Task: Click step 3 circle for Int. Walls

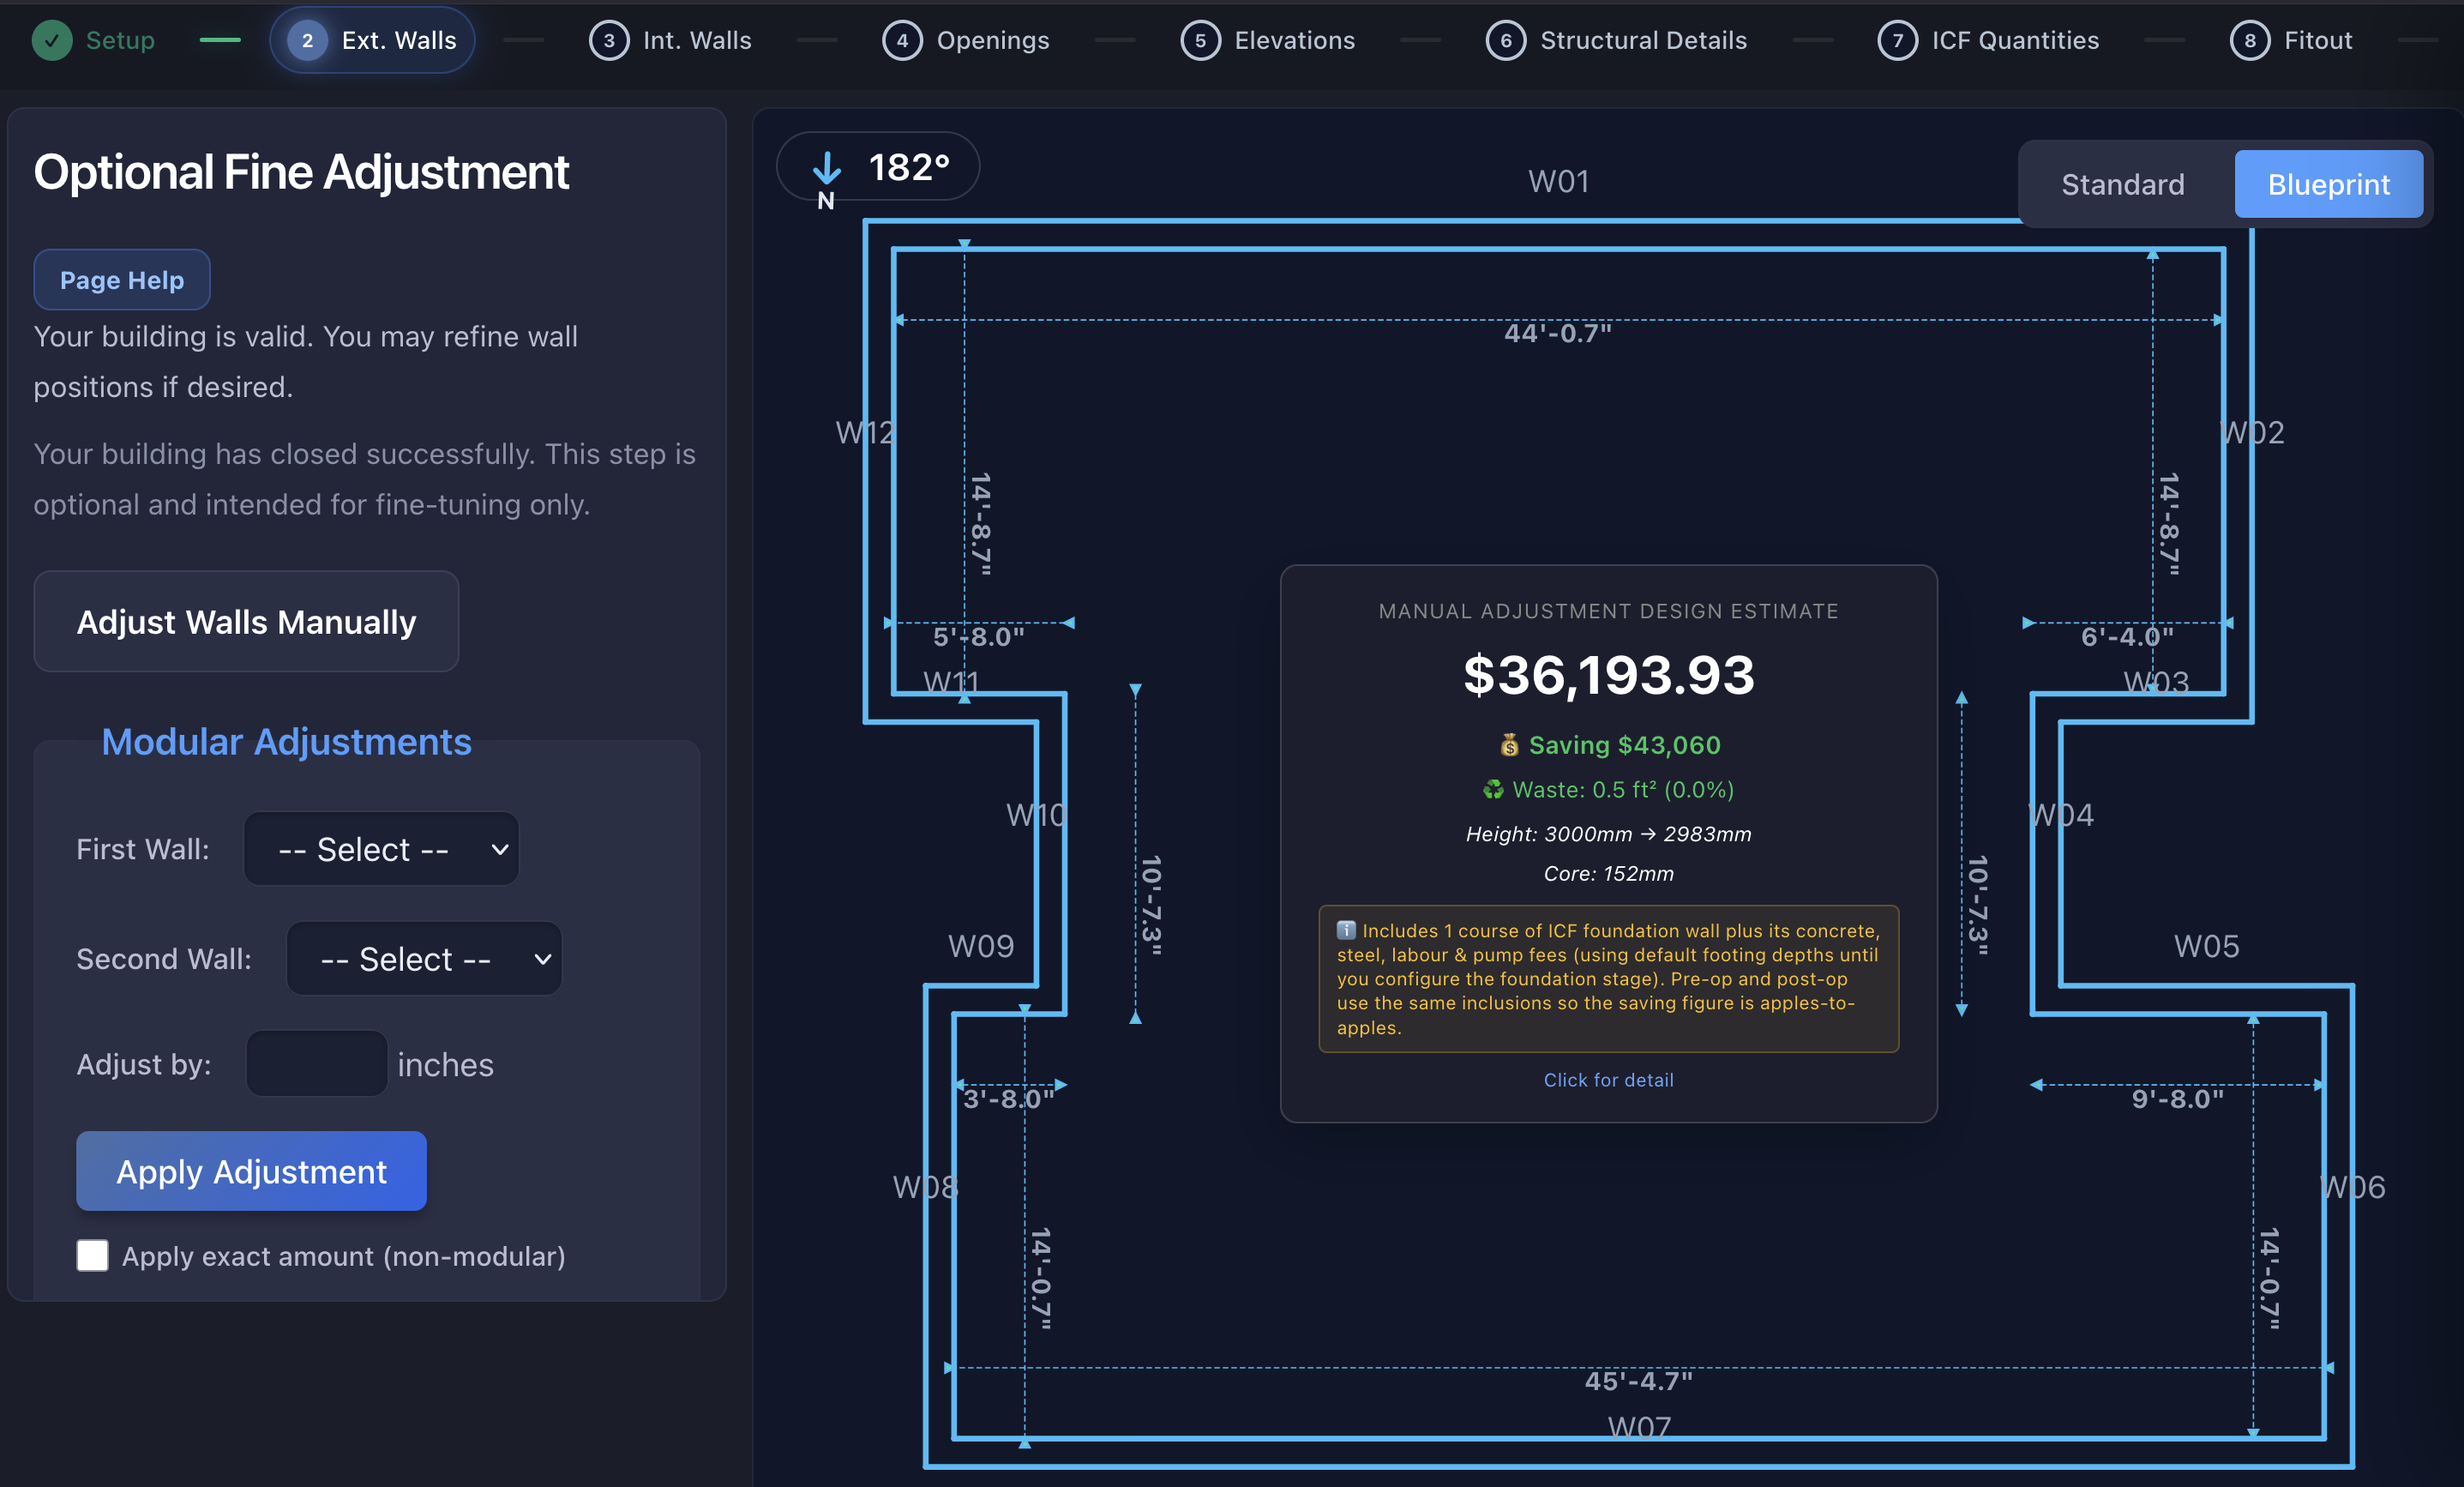Action: tap(609, 40)
